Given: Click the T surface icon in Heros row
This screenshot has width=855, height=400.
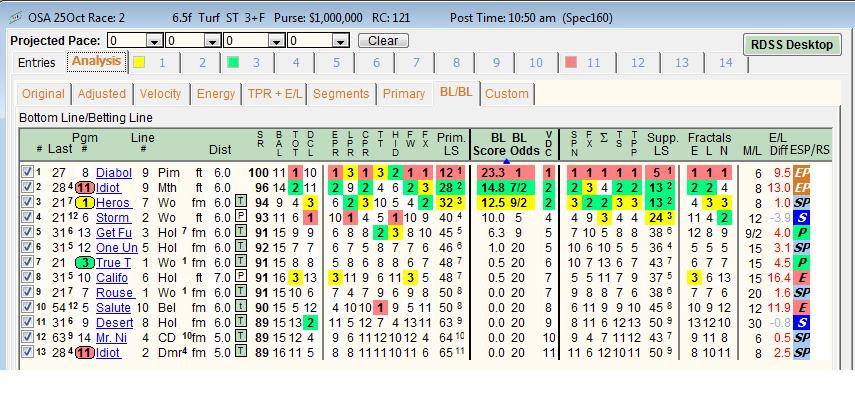Looking at the screenshot, I should pos(240,203).
